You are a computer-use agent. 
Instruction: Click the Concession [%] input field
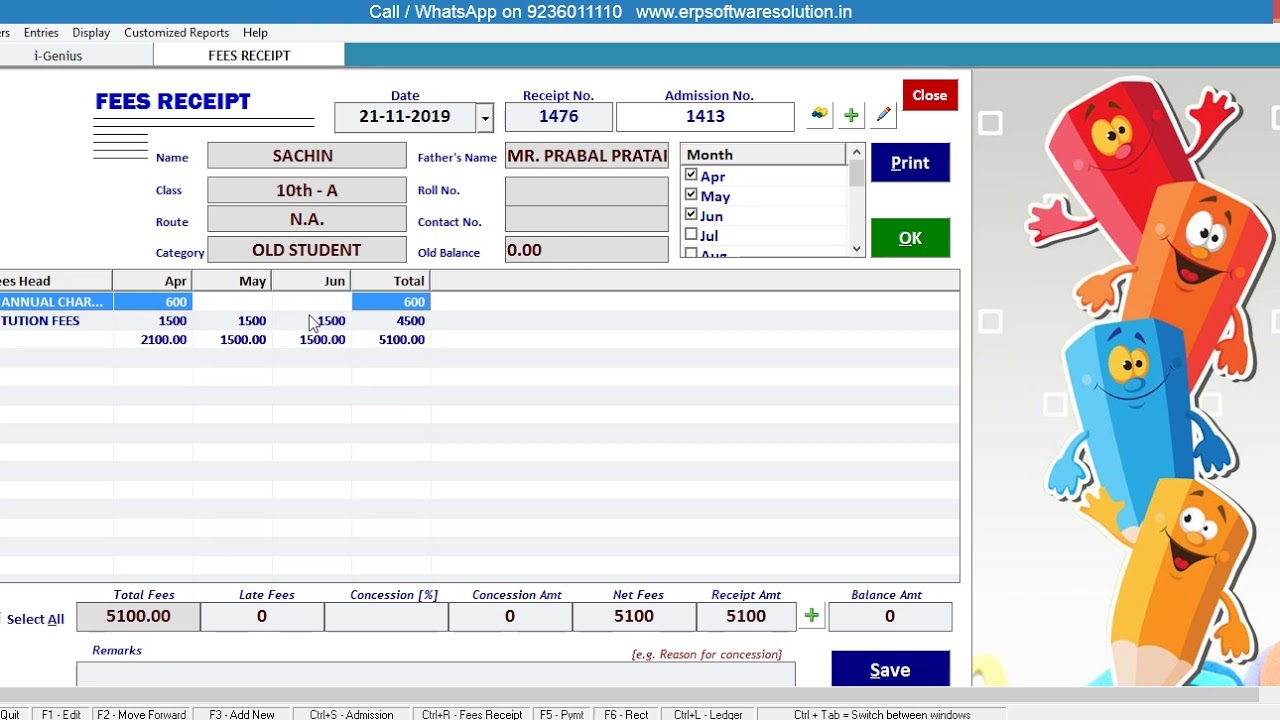point(386,617)
